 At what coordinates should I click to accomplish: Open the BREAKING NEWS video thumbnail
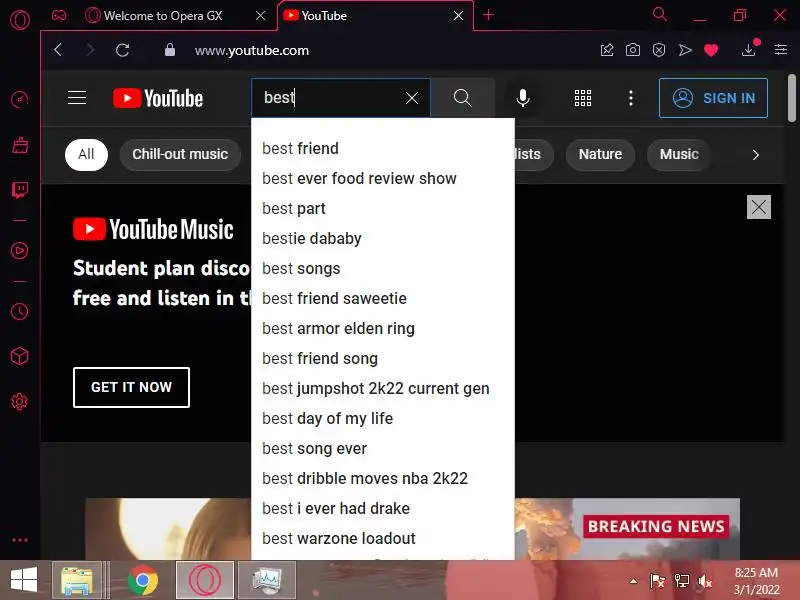point(627,529)
